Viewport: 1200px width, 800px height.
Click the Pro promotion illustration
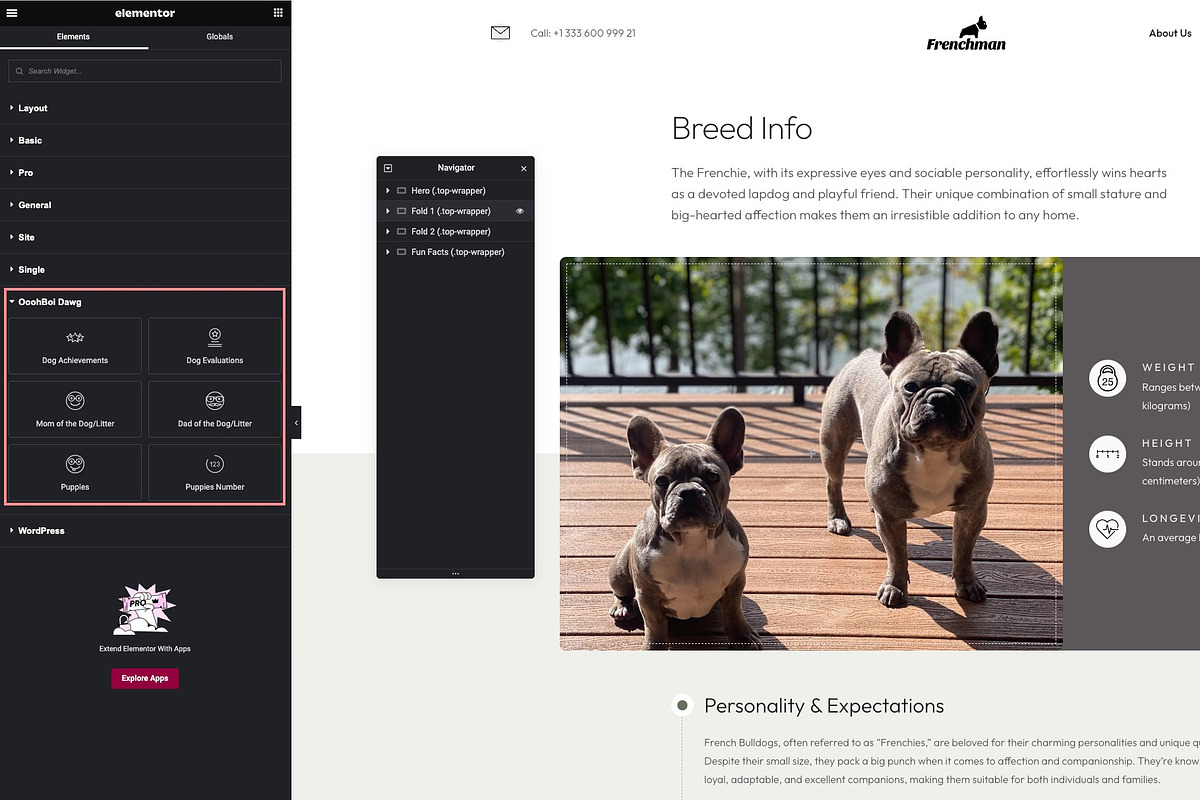(x=145, y=610)
